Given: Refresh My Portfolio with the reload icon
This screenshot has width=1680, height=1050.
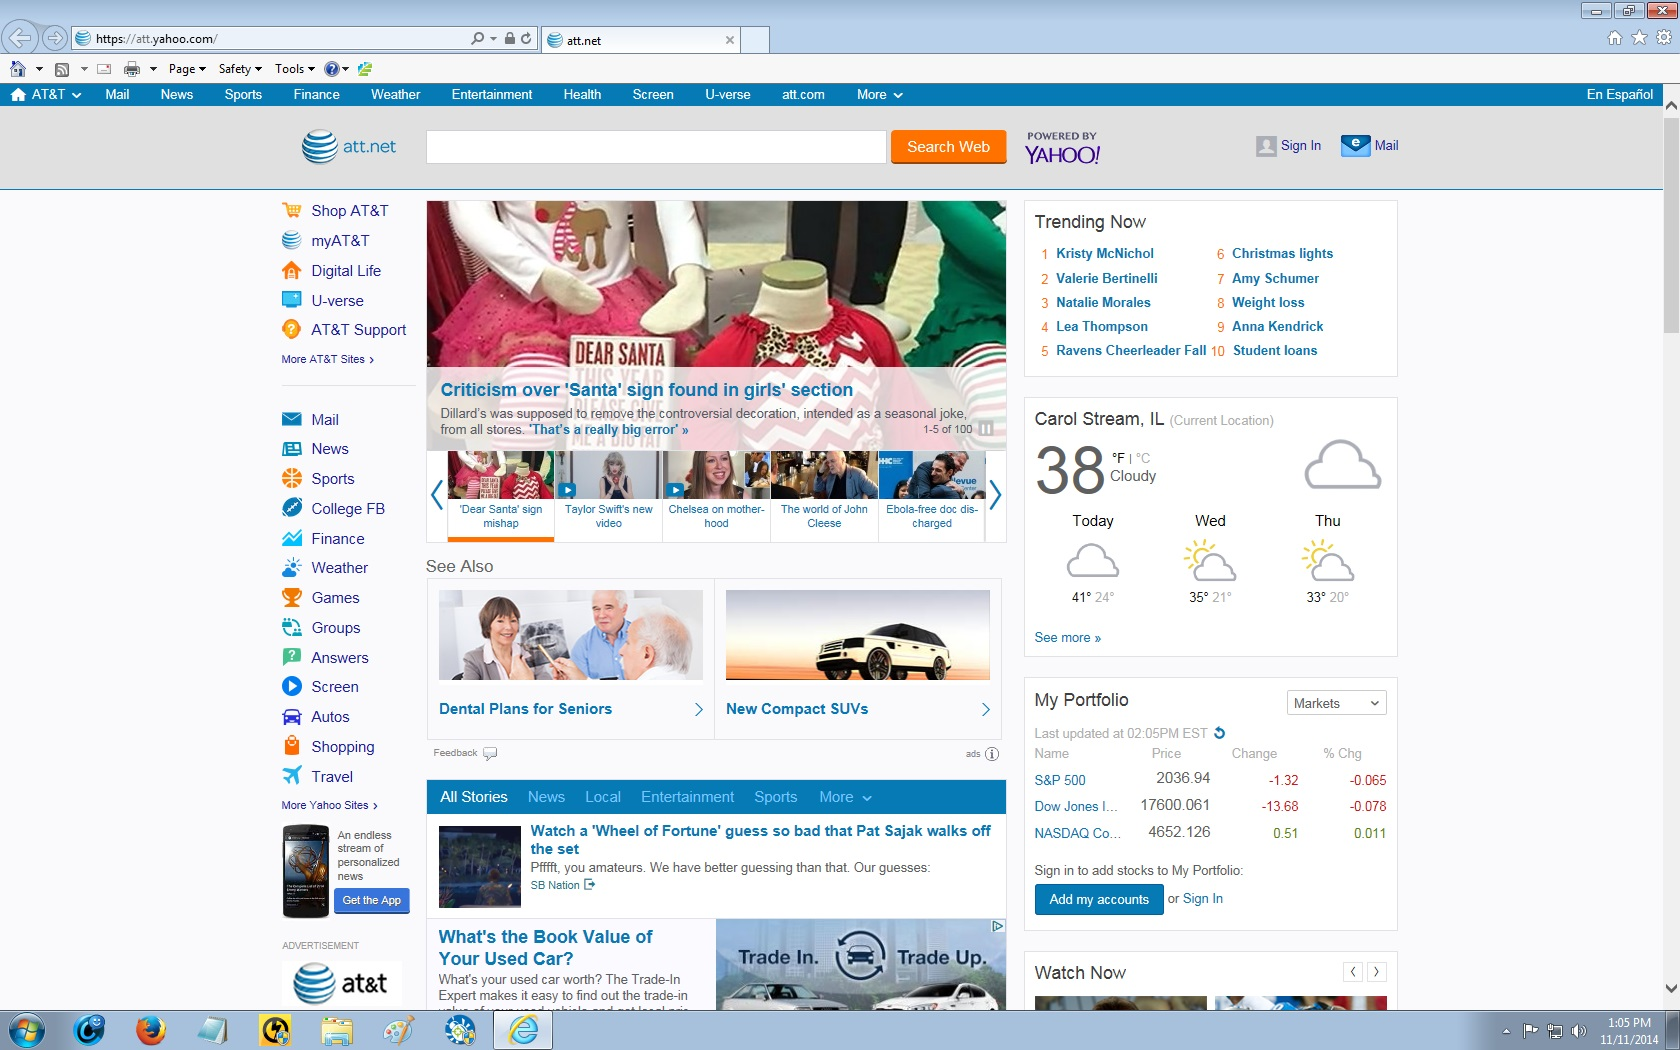Looking at the screenshot, I should pos(1219,733).
